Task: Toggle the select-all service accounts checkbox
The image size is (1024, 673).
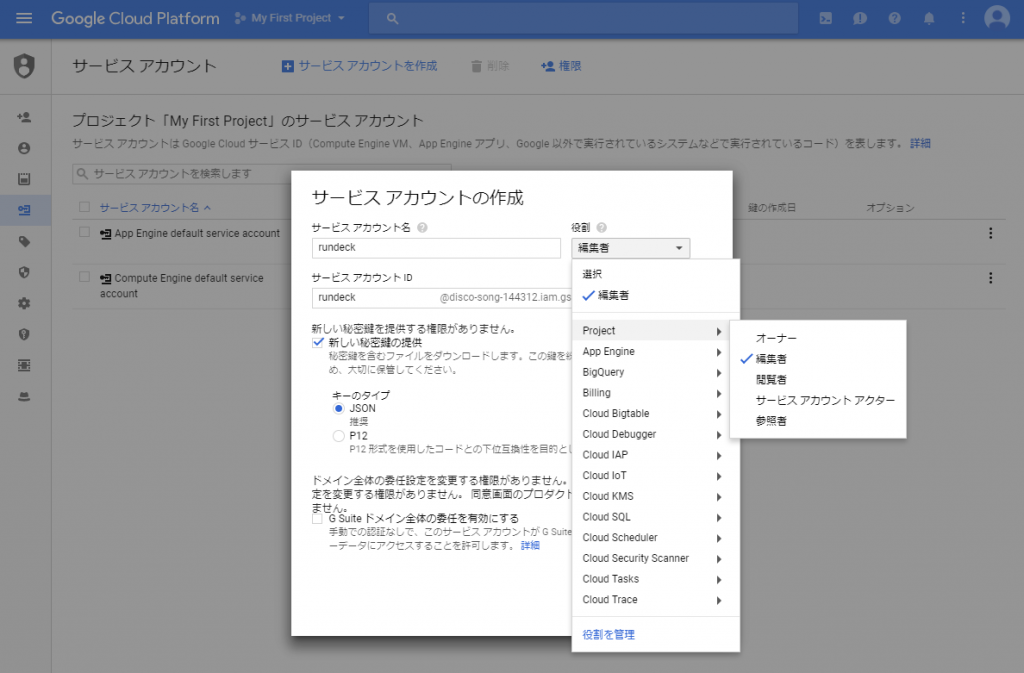Action: tap(84, 207)
